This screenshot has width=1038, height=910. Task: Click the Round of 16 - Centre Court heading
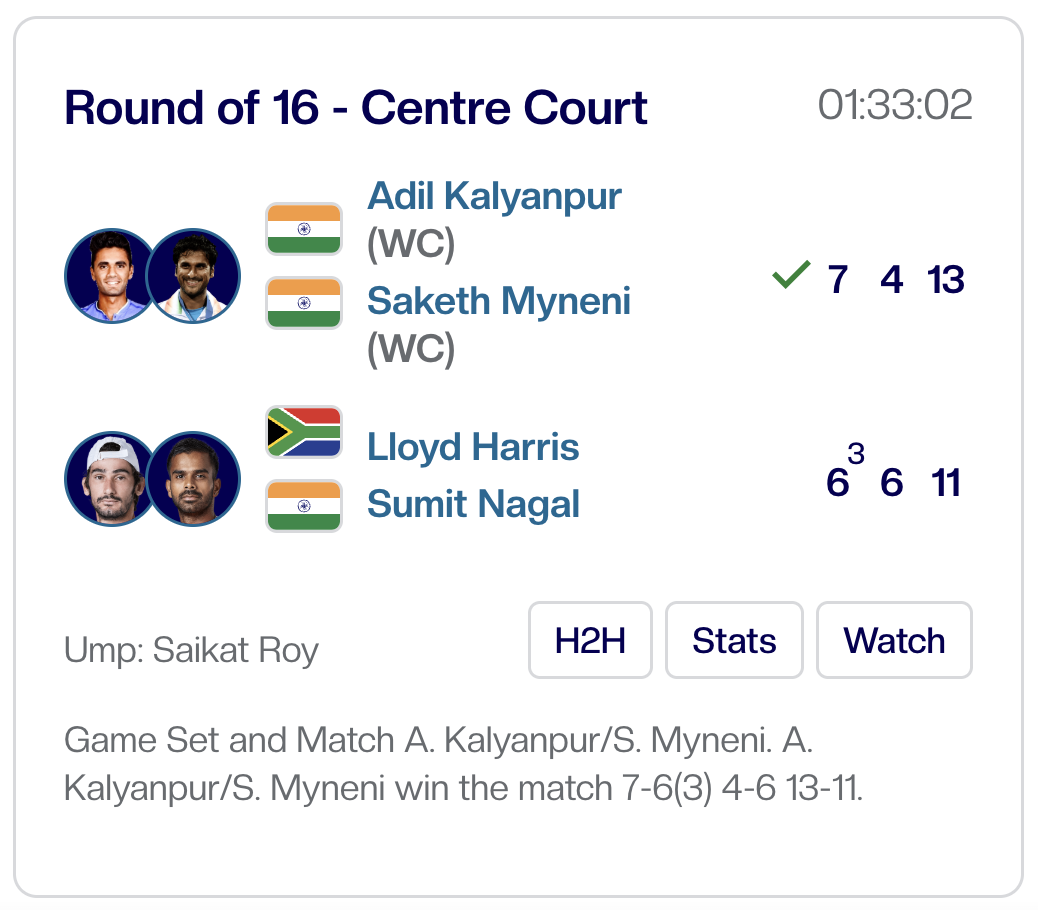[356, 108]
